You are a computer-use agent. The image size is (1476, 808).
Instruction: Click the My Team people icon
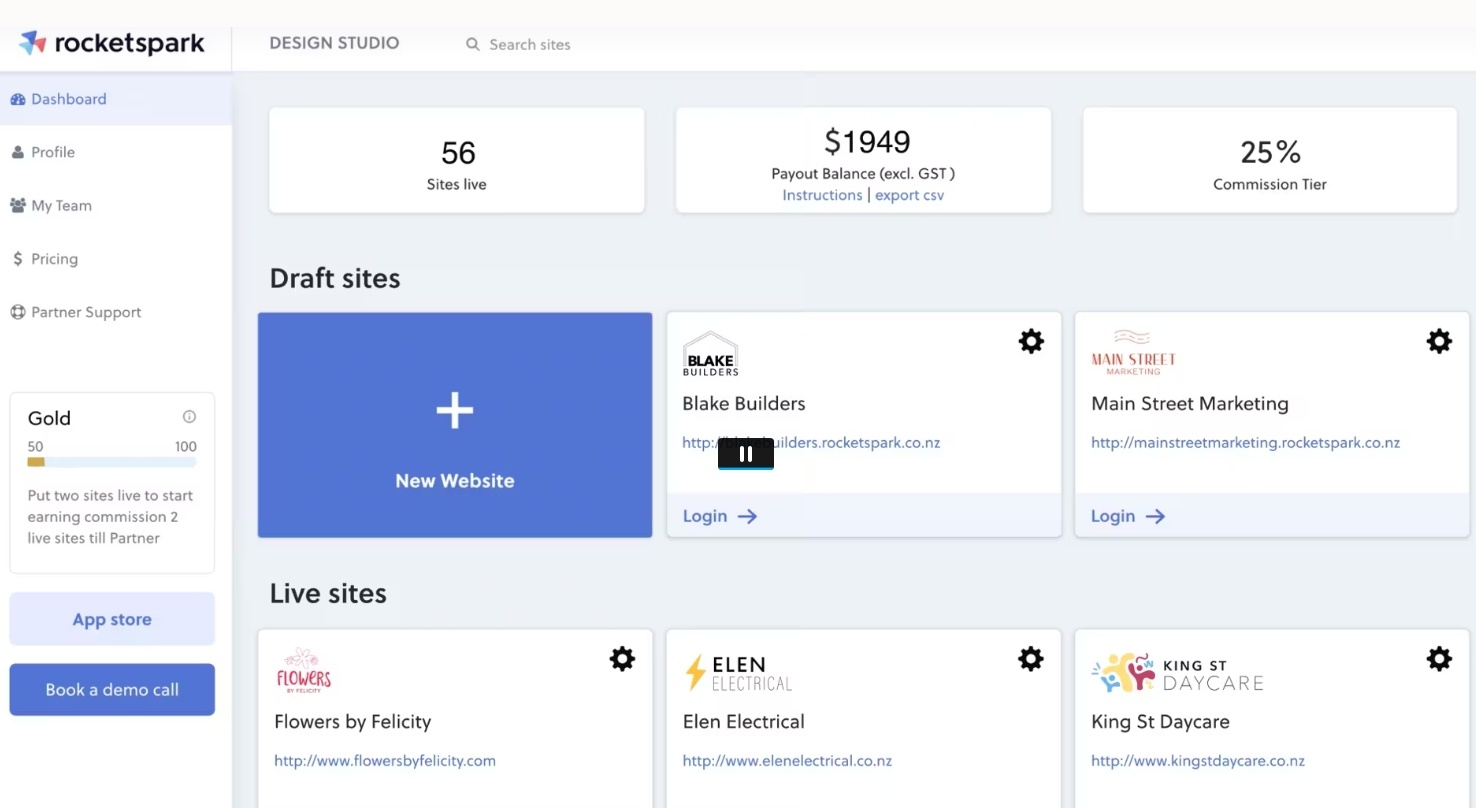tap(17, 205)
